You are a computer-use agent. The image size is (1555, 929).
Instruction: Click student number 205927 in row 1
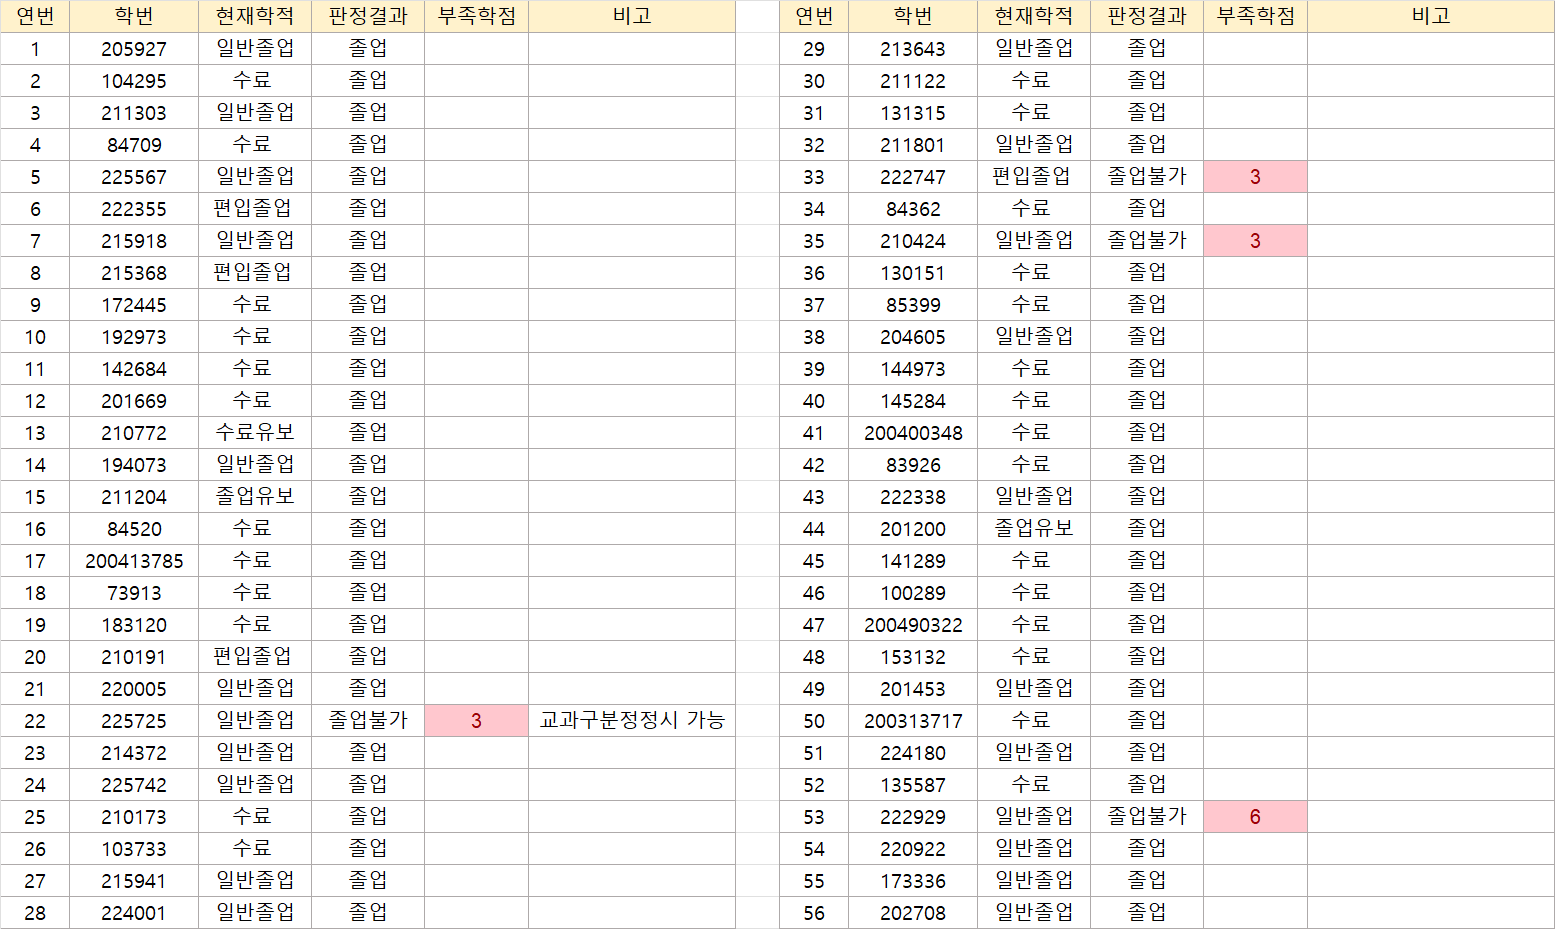point(134,49)
